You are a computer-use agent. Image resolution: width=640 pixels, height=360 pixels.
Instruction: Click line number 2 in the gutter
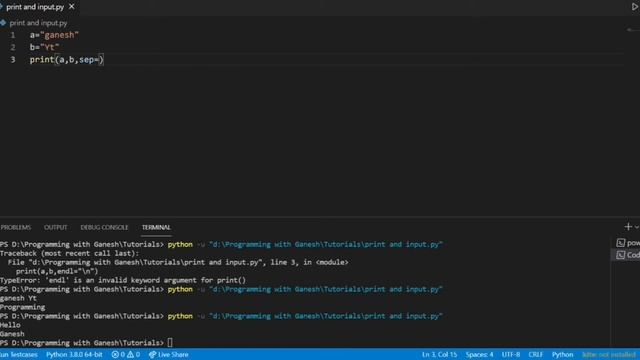(13, 47)
